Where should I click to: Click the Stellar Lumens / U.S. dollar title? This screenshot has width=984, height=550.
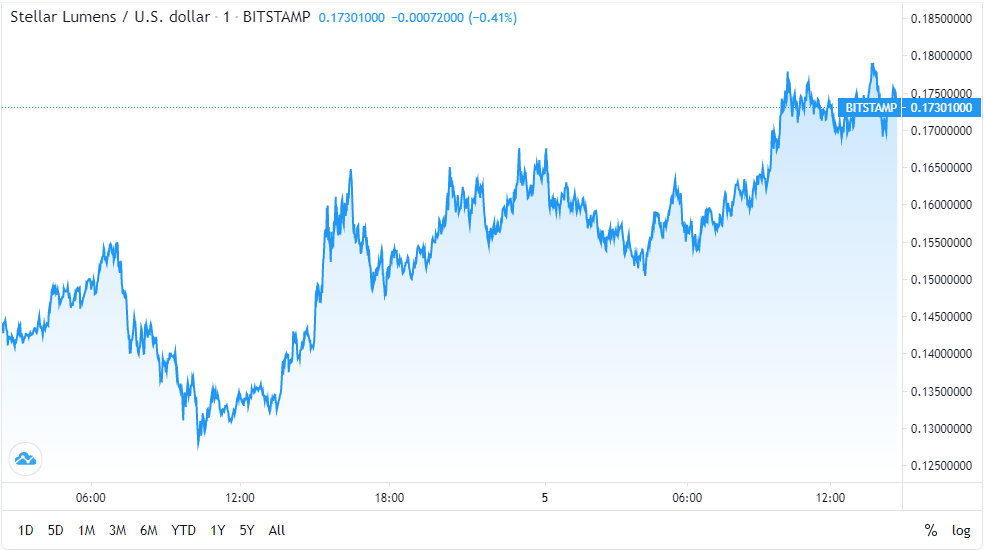[x=110, y=18]
